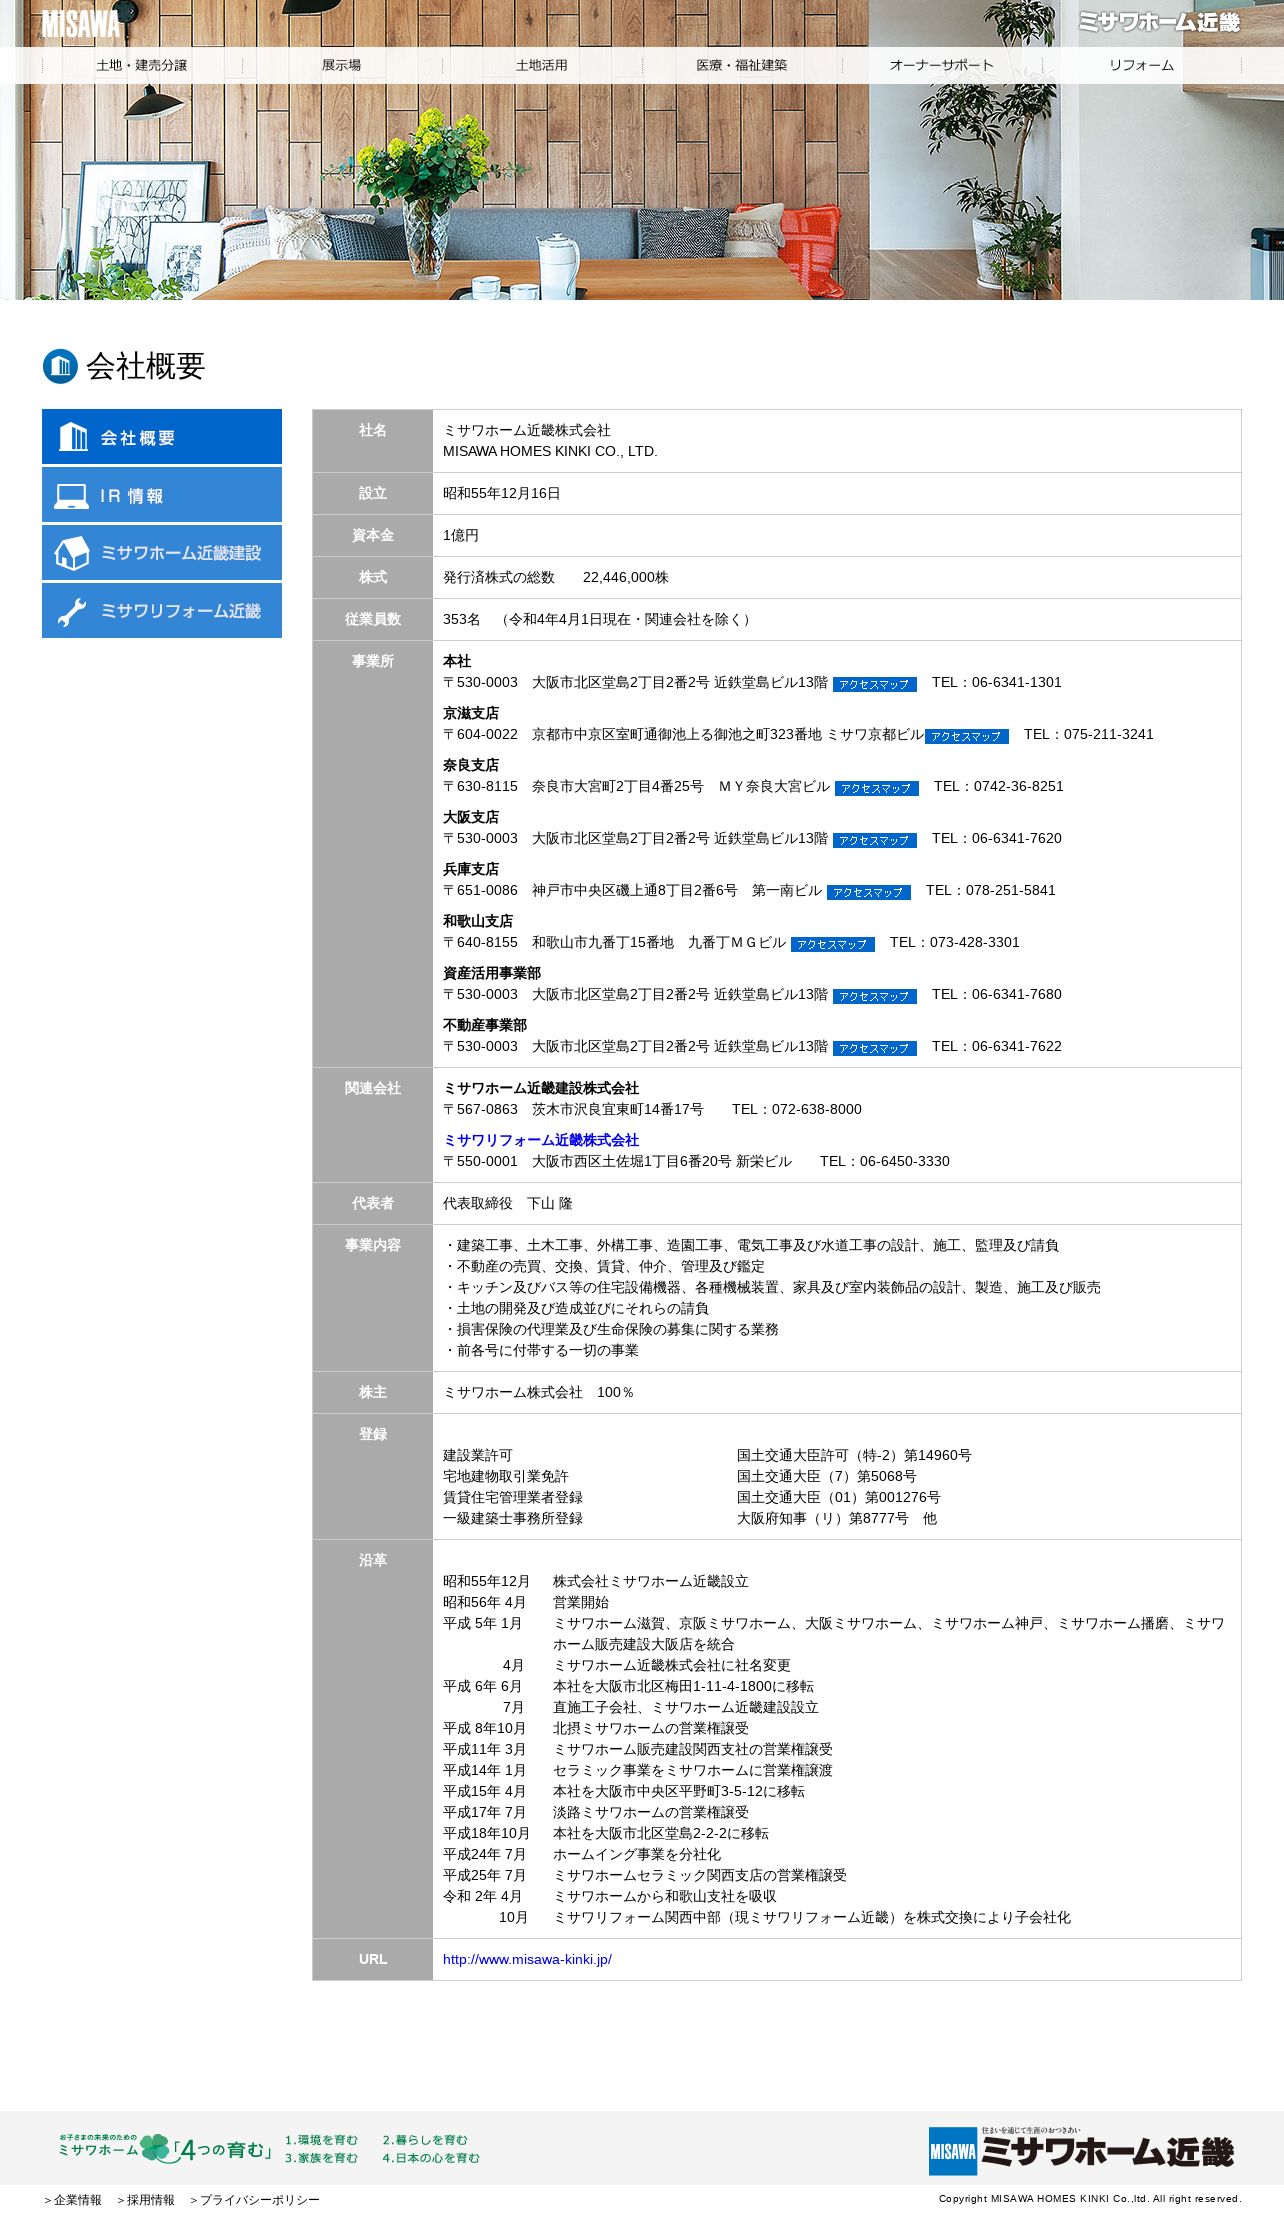Screen dimensions: 1284x2230
Task: Open the アクセスマップ for 兵庫支店
Action: [x=869, y=892]
